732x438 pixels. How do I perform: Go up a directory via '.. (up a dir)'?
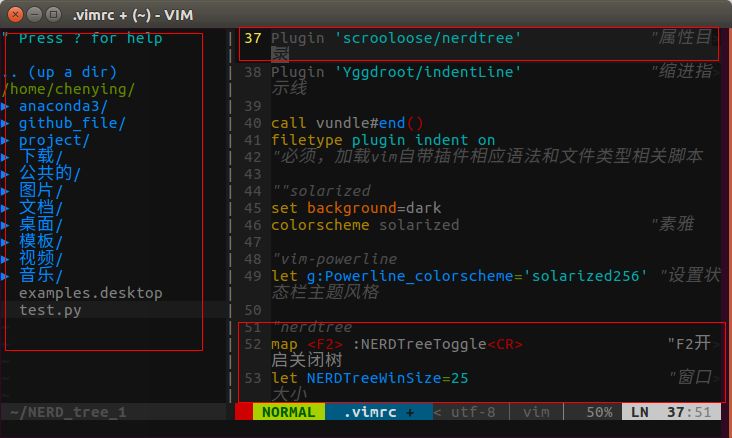[59, 72]
